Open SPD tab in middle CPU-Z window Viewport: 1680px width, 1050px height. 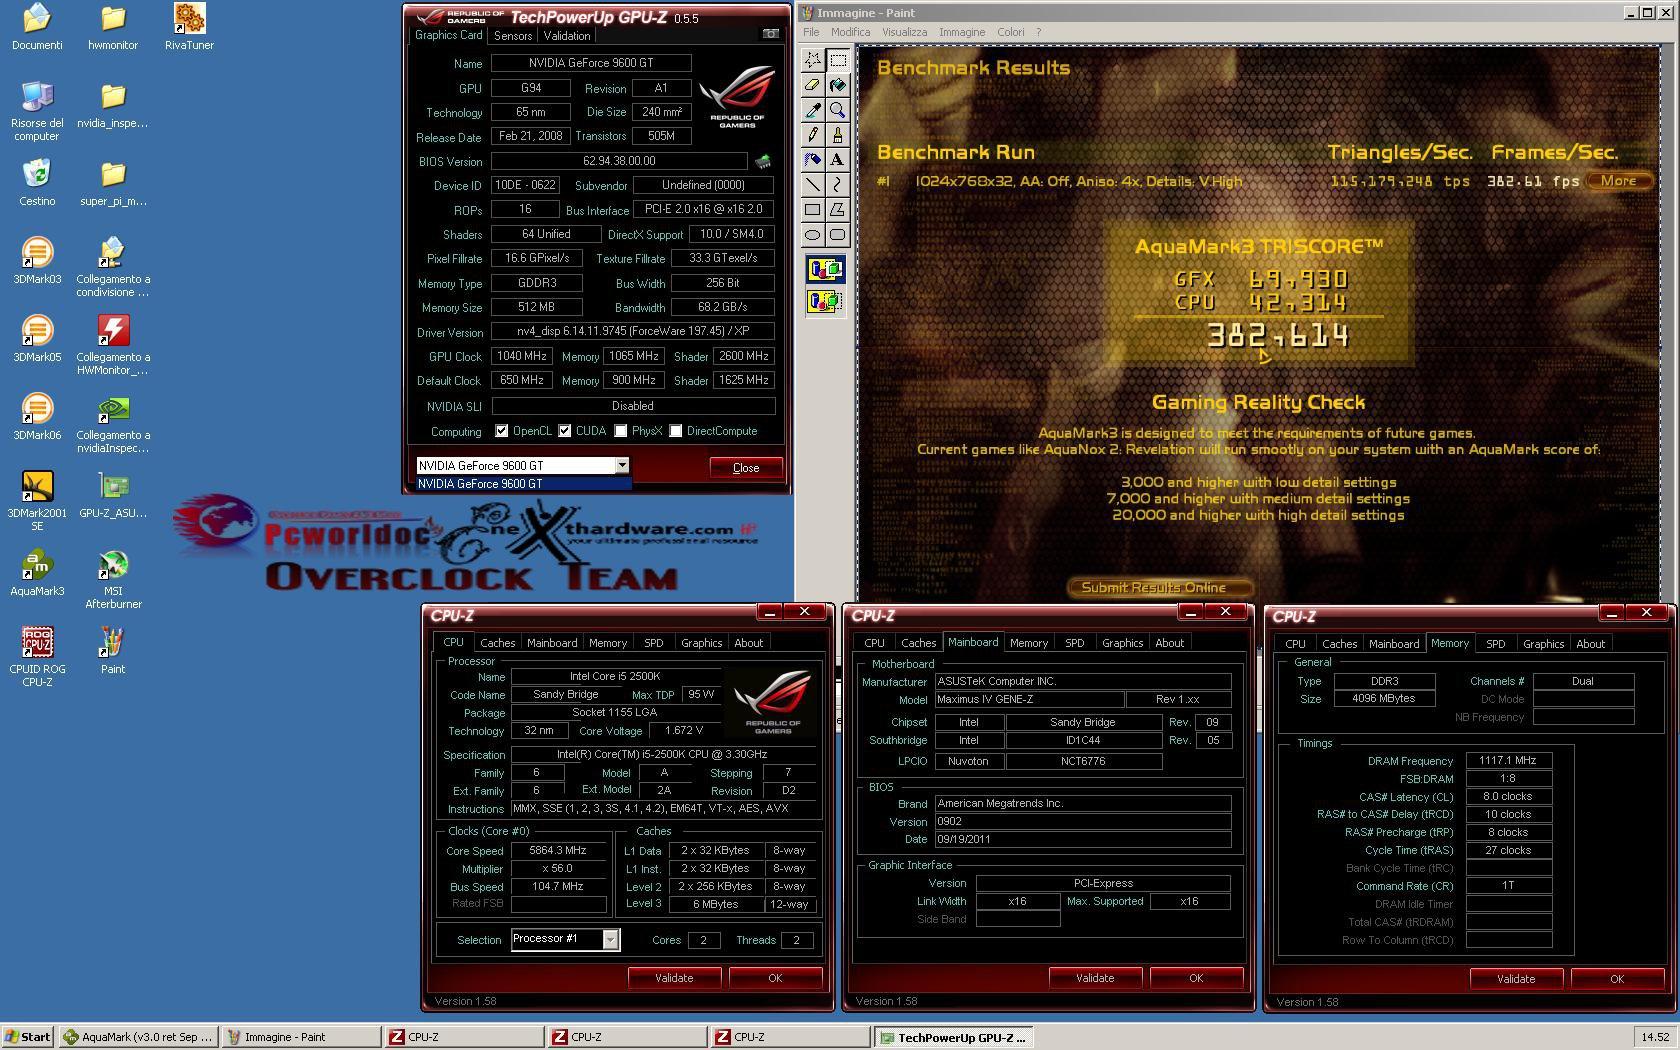[x=1074, y=643]
